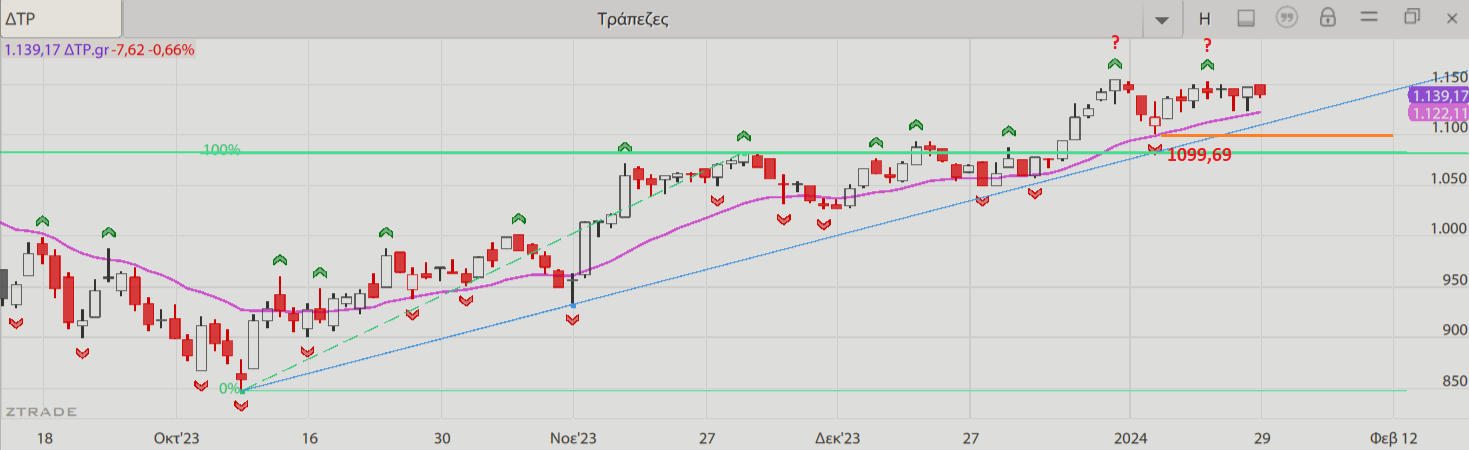Open the Τράπεζες symbol list dropdown arrow
The image size is (1469, 450).
(1161, 19)
